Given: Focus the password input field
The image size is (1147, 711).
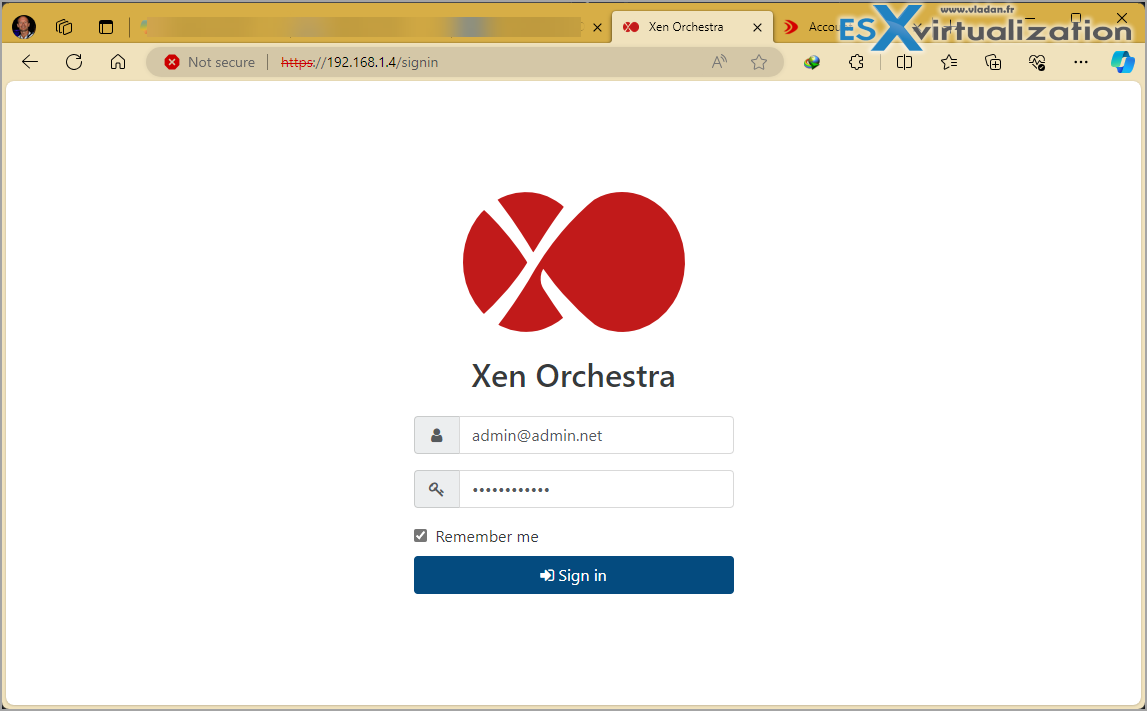Looking at the screenshot, I should coord(595,489).
